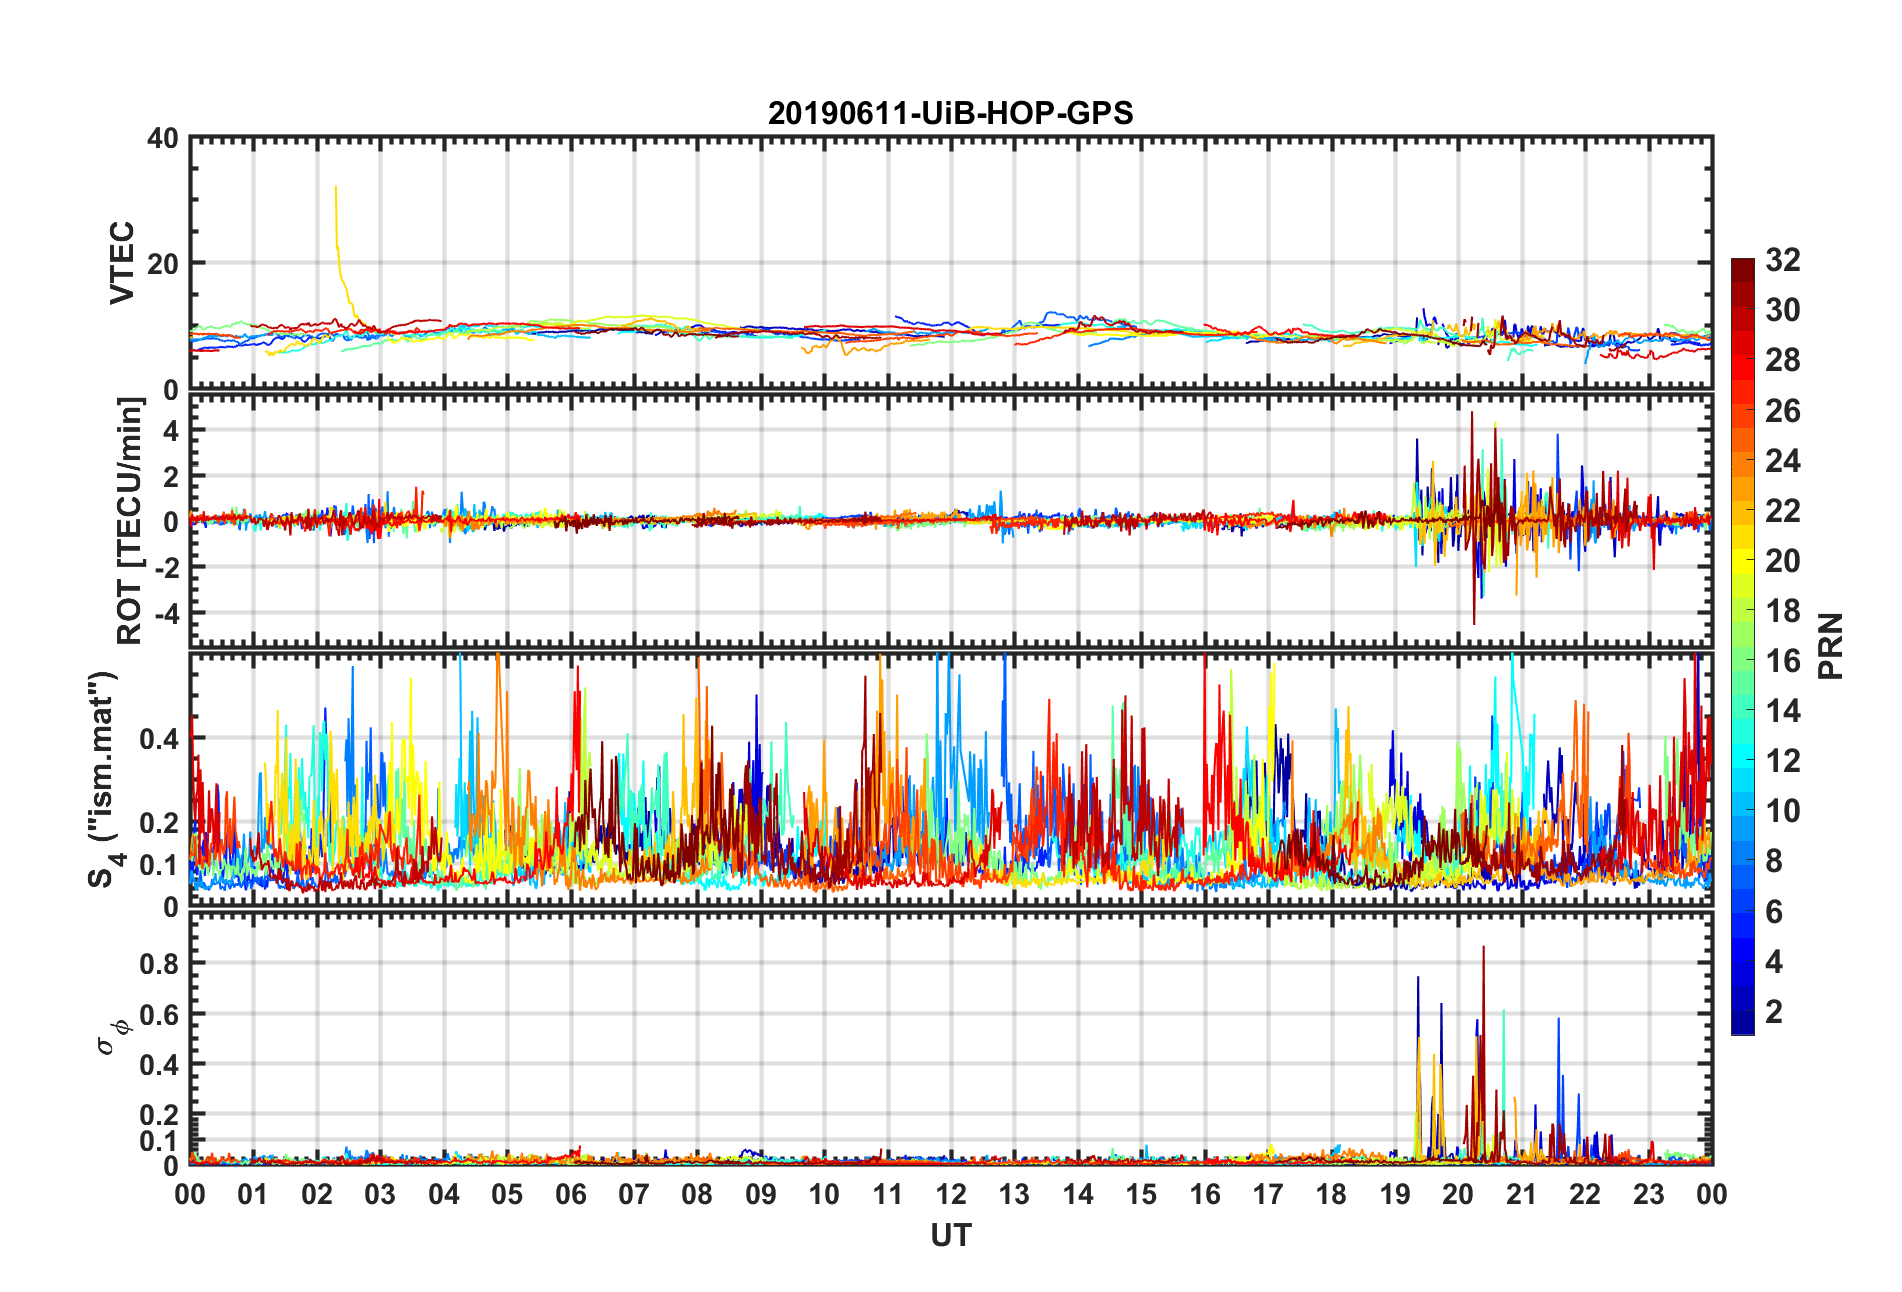Viewport: 1902px width, 1292px height.
Task: Click colorbar tick label 28
Action: (x=1783, y=360)
